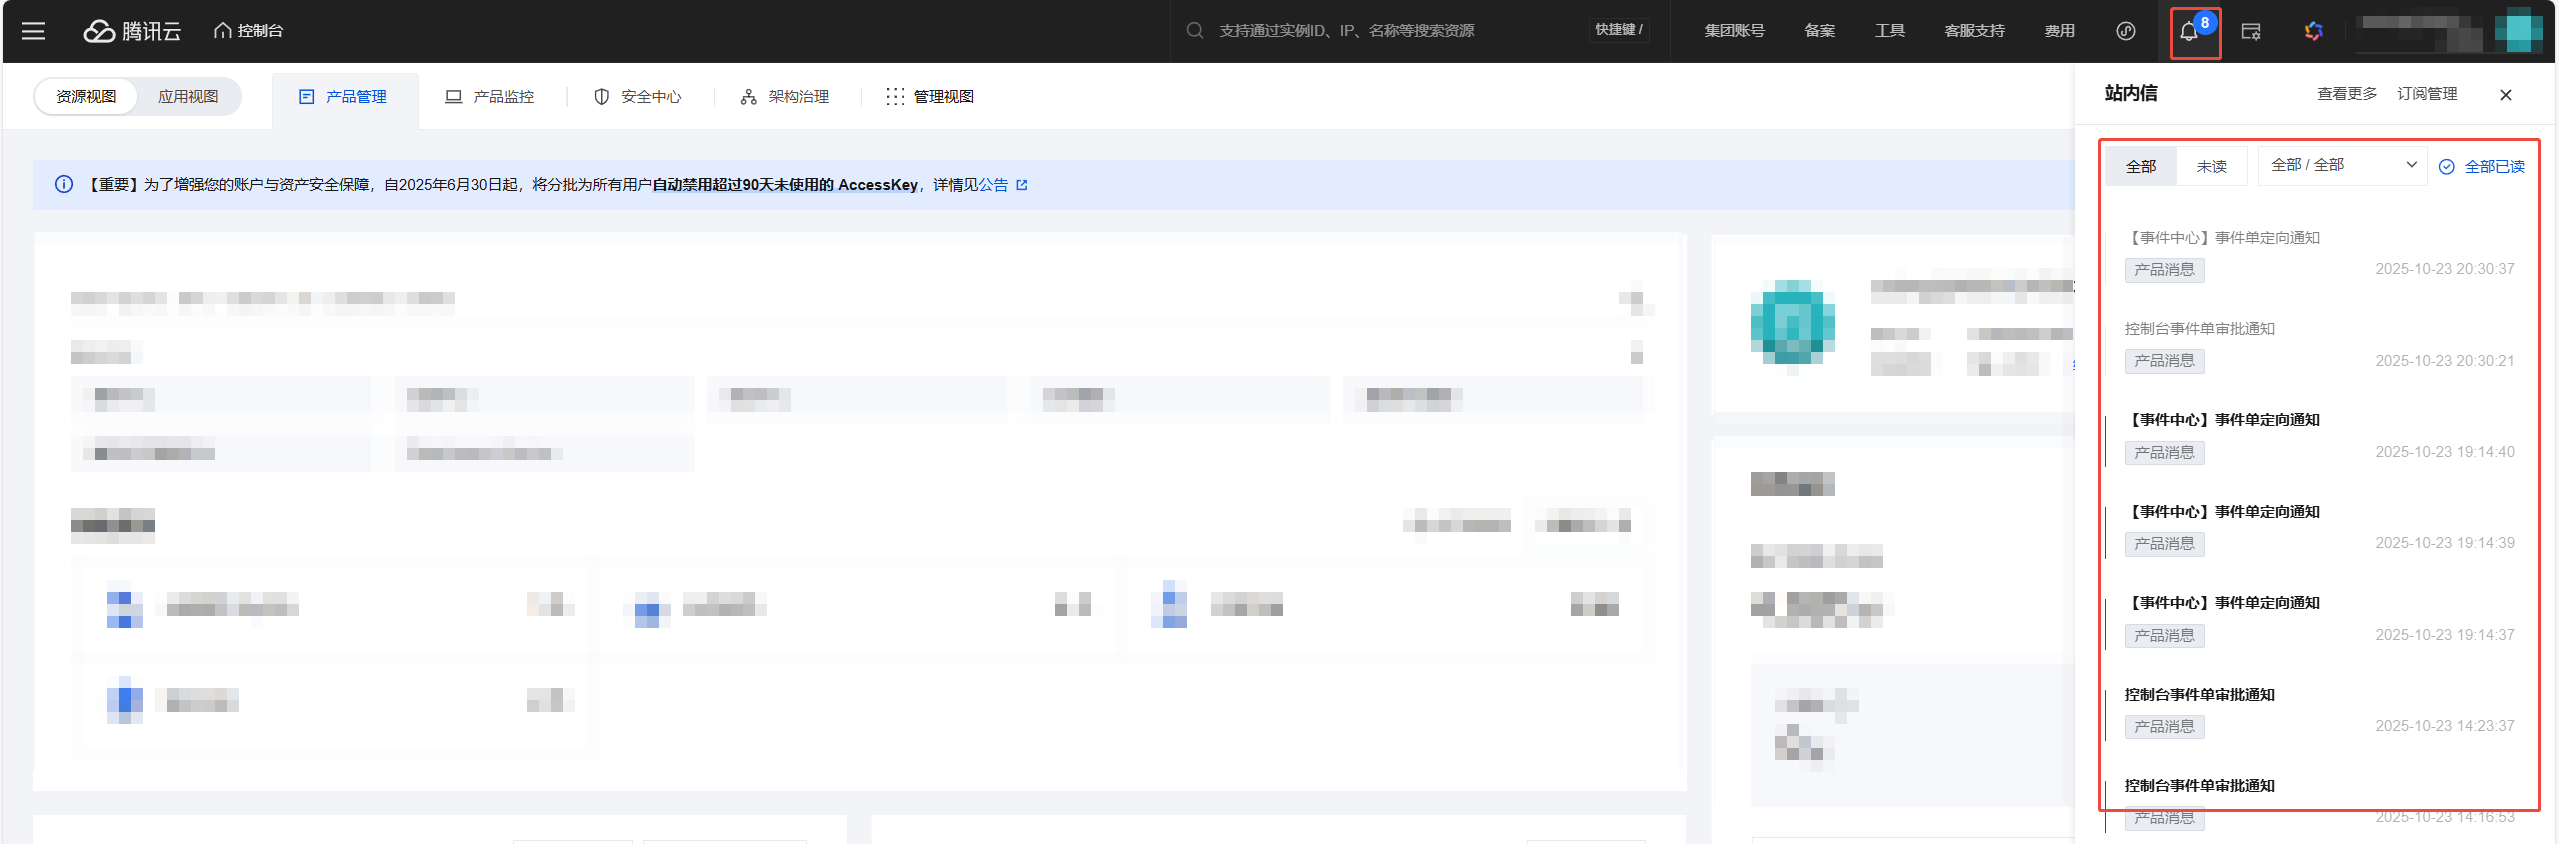Click the mini program icon in top bar
2559x844 pixels.
click(x=2126, y=31)
